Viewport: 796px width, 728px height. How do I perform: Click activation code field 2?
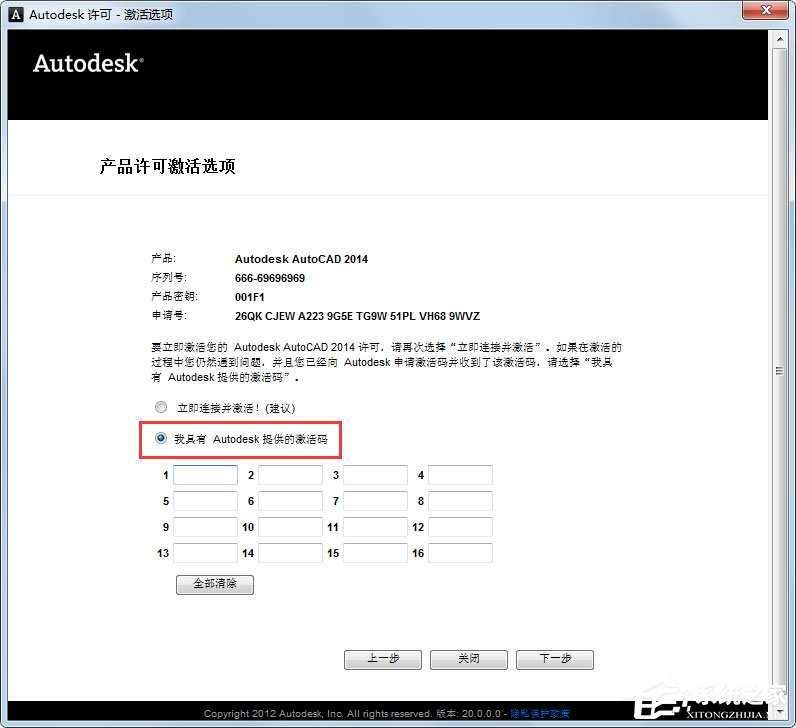click(290, 475)
